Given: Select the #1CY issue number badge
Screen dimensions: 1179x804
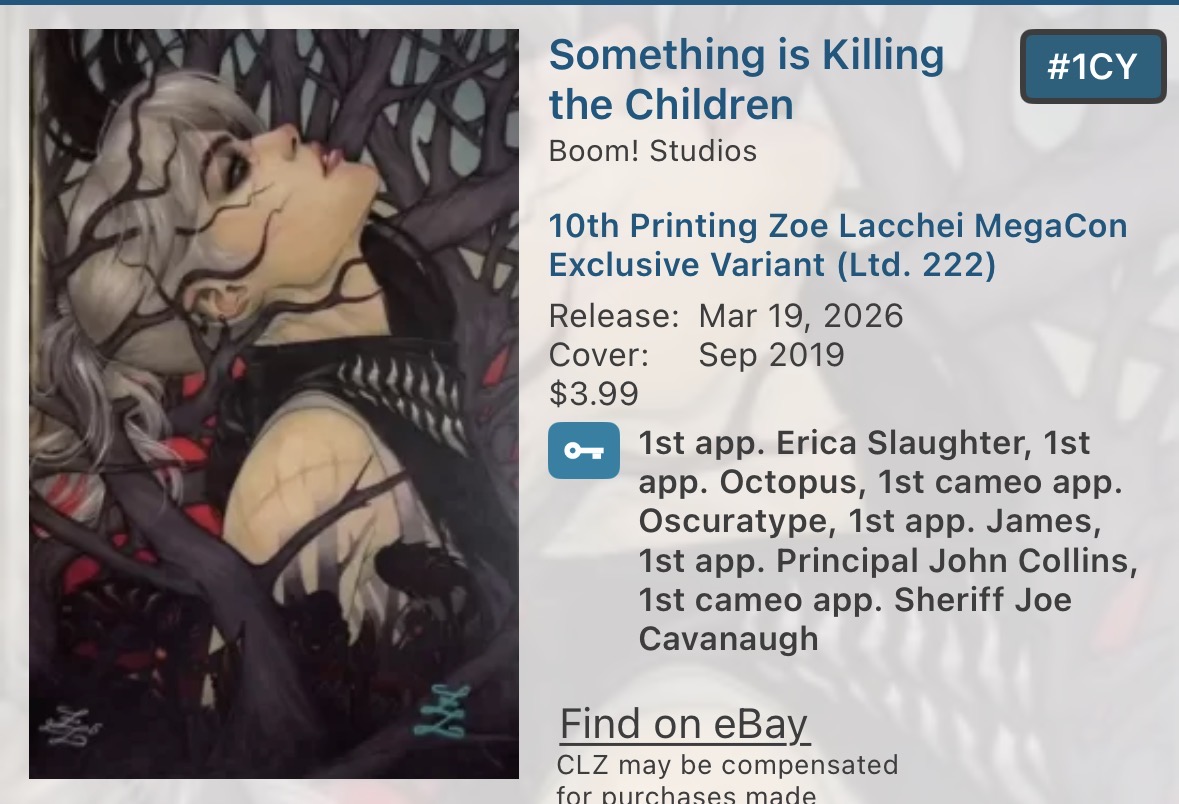Looking at the screenshot, I should (x=1093, y=67).
